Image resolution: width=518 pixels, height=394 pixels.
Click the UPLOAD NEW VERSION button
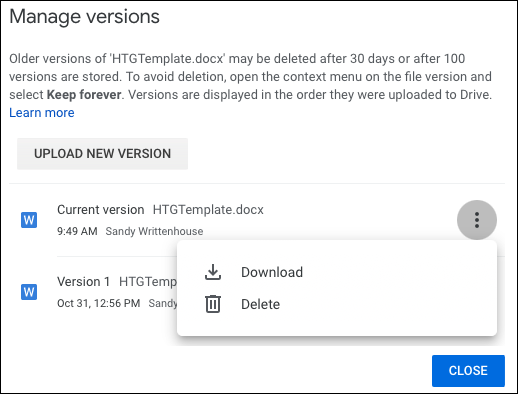click(x=102, y=154)
